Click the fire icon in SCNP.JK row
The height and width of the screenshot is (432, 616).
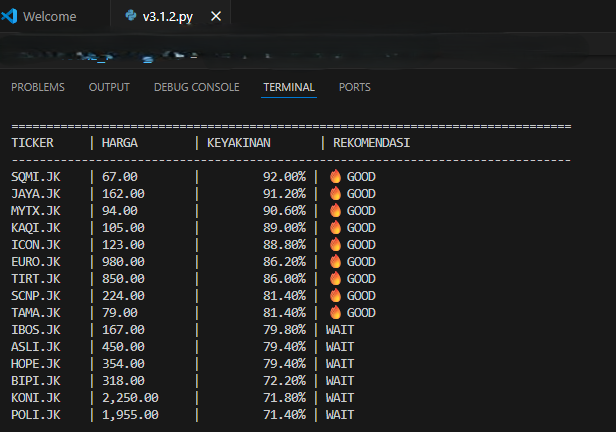point(335,296)
